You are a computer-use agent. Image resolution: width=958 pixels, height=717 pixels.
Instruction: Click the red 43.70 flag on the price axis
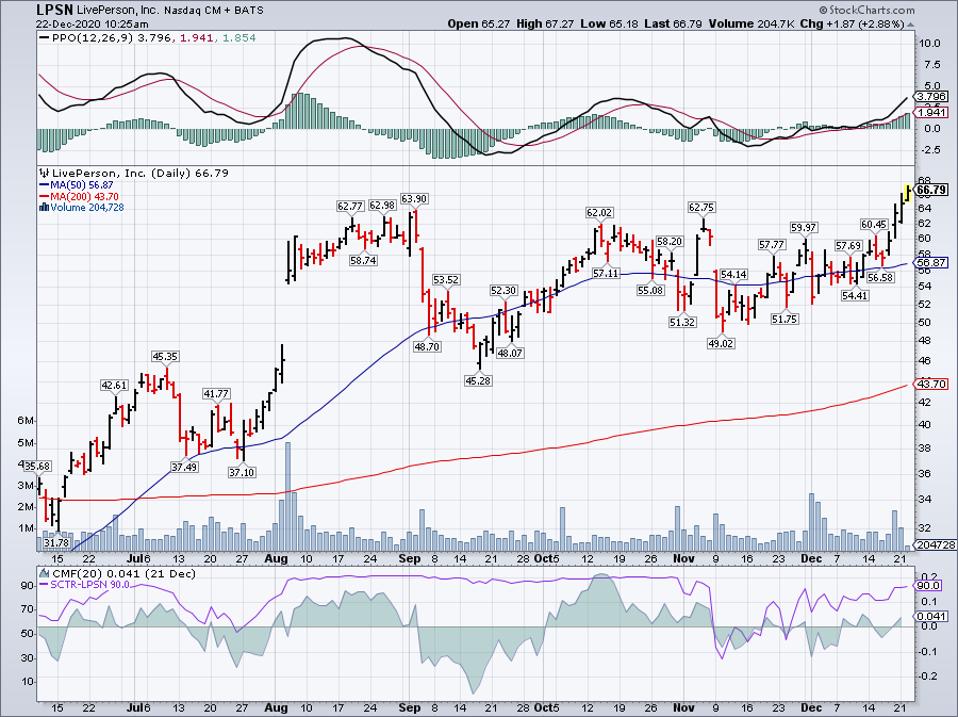tap(932, 384)
